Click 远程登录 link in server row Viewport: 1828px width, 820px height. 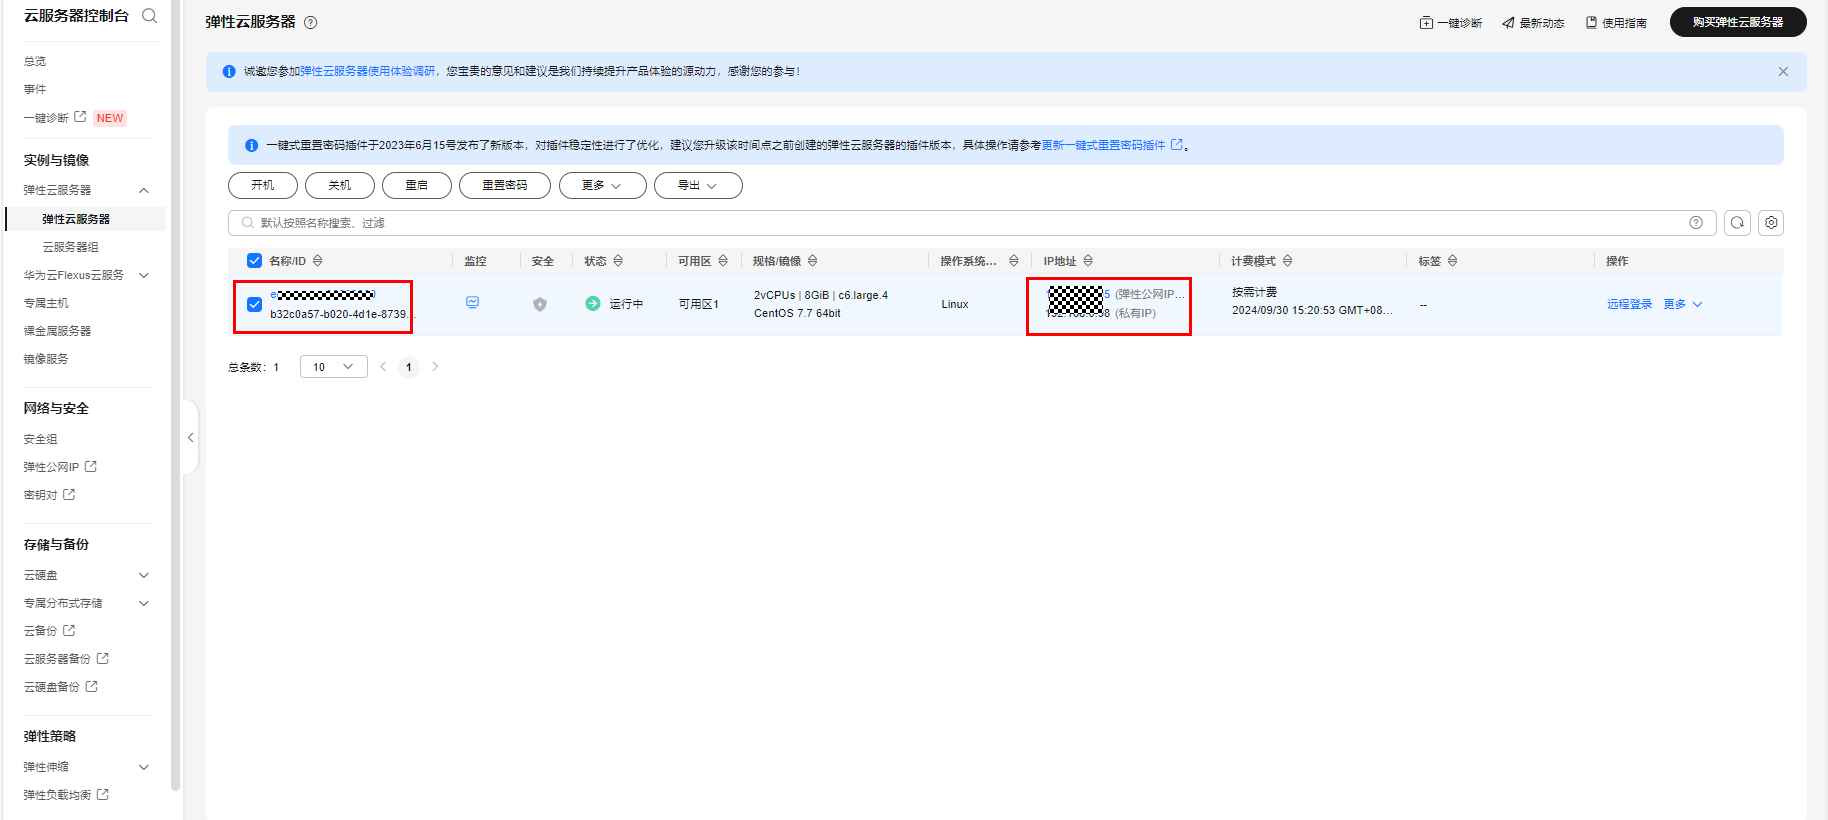1629,304
